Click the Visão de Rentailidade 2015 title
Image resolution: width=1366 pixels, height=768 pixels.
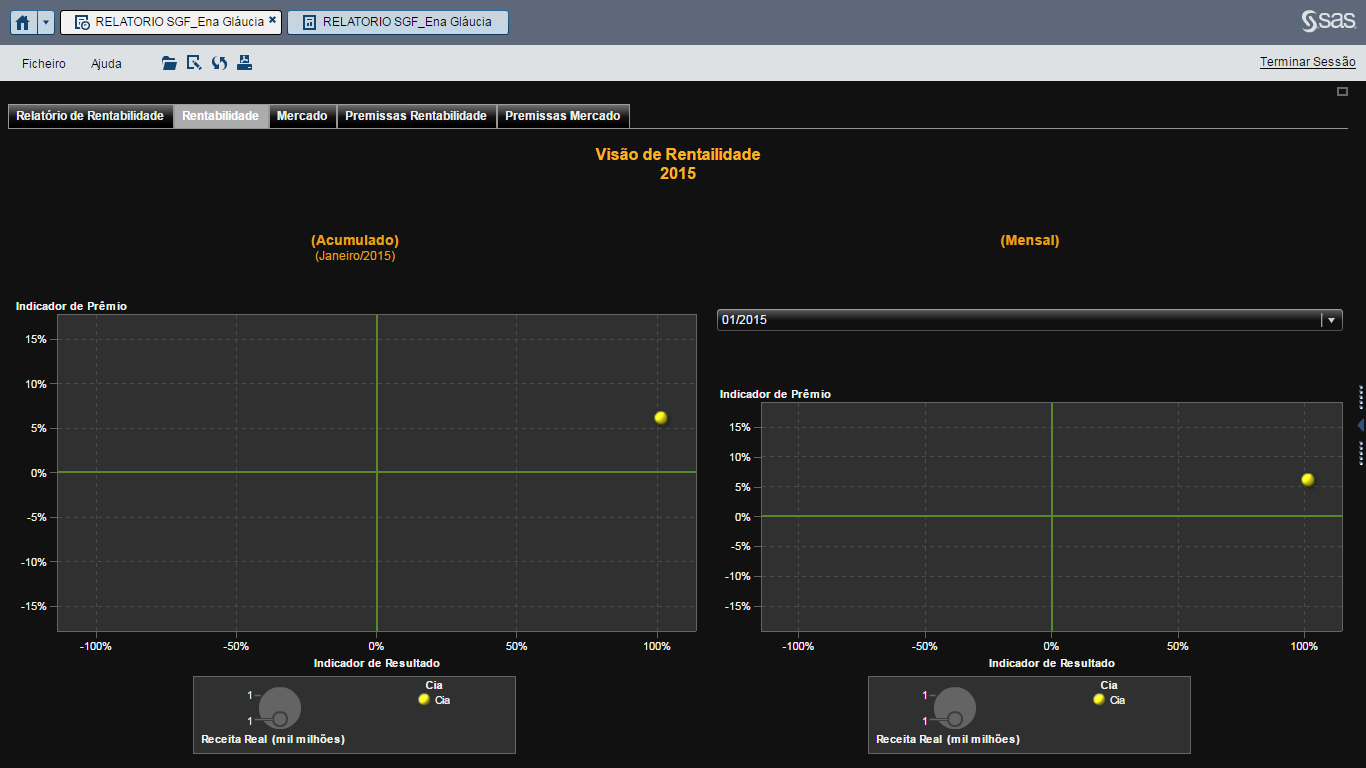pyautogui.click(x=678, y=164)
